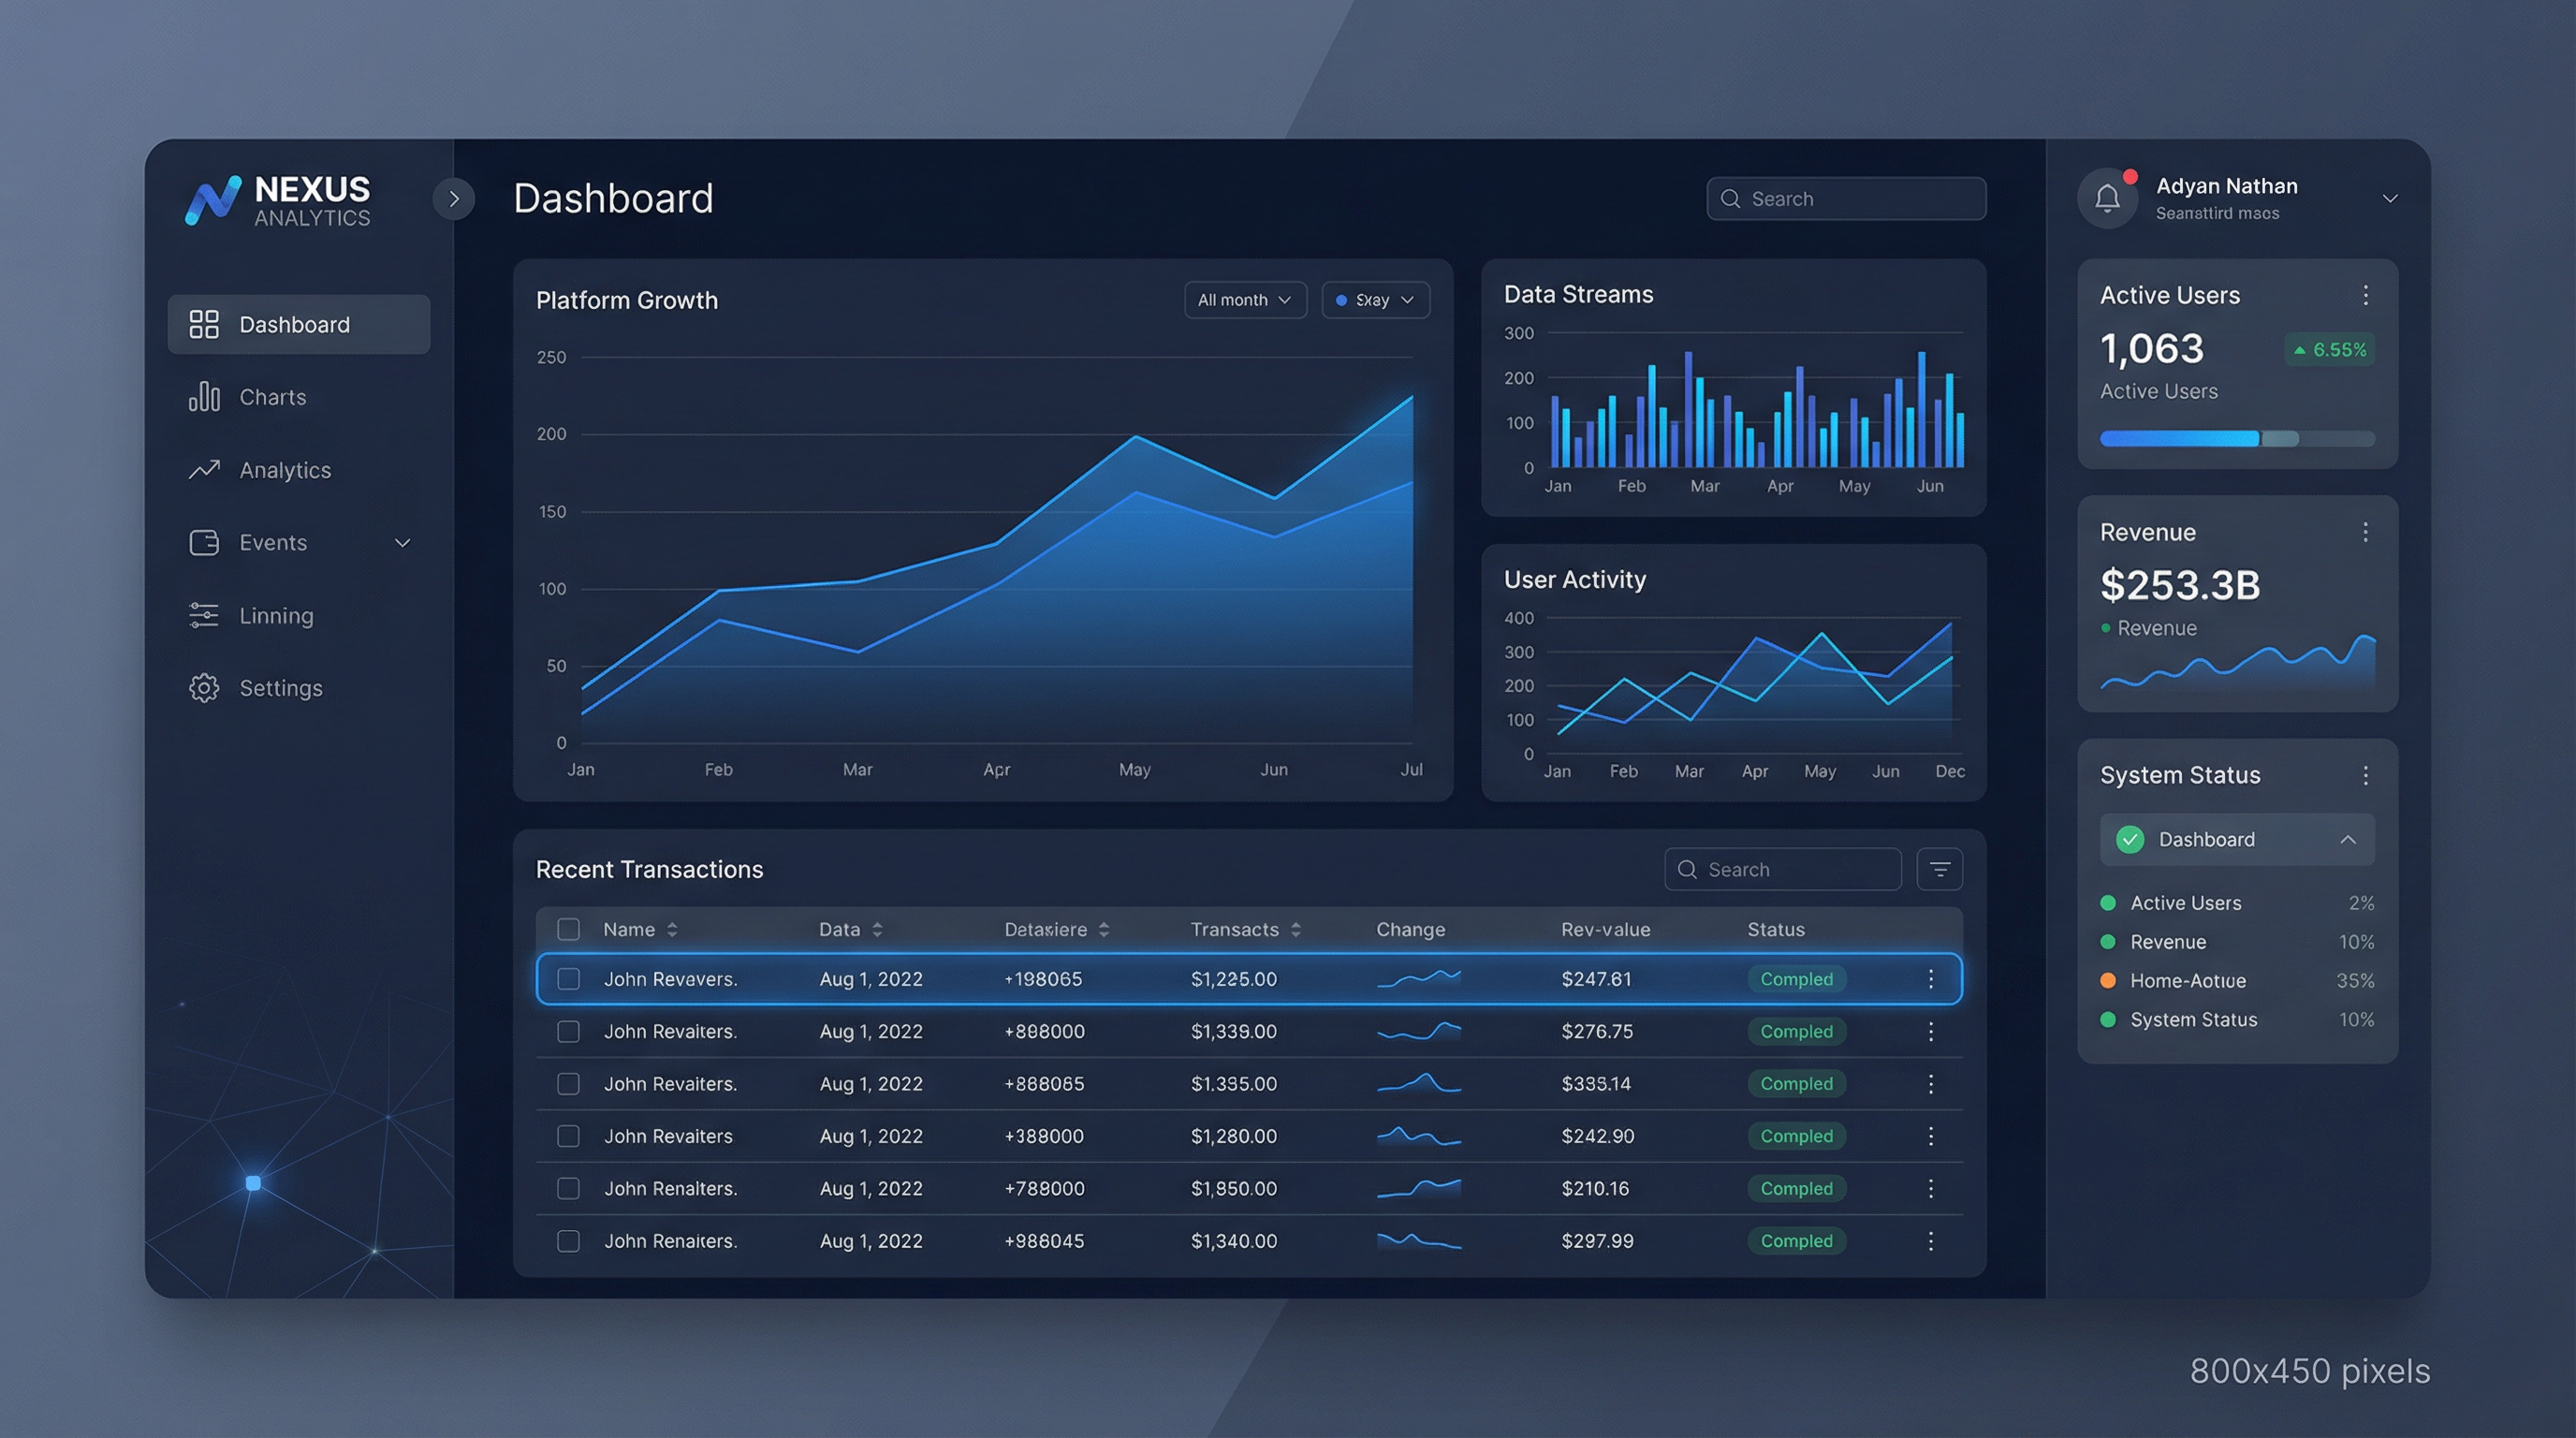Open the All month dropdown
The width and height of the screenshot is (2576, 1438).
1245,300
